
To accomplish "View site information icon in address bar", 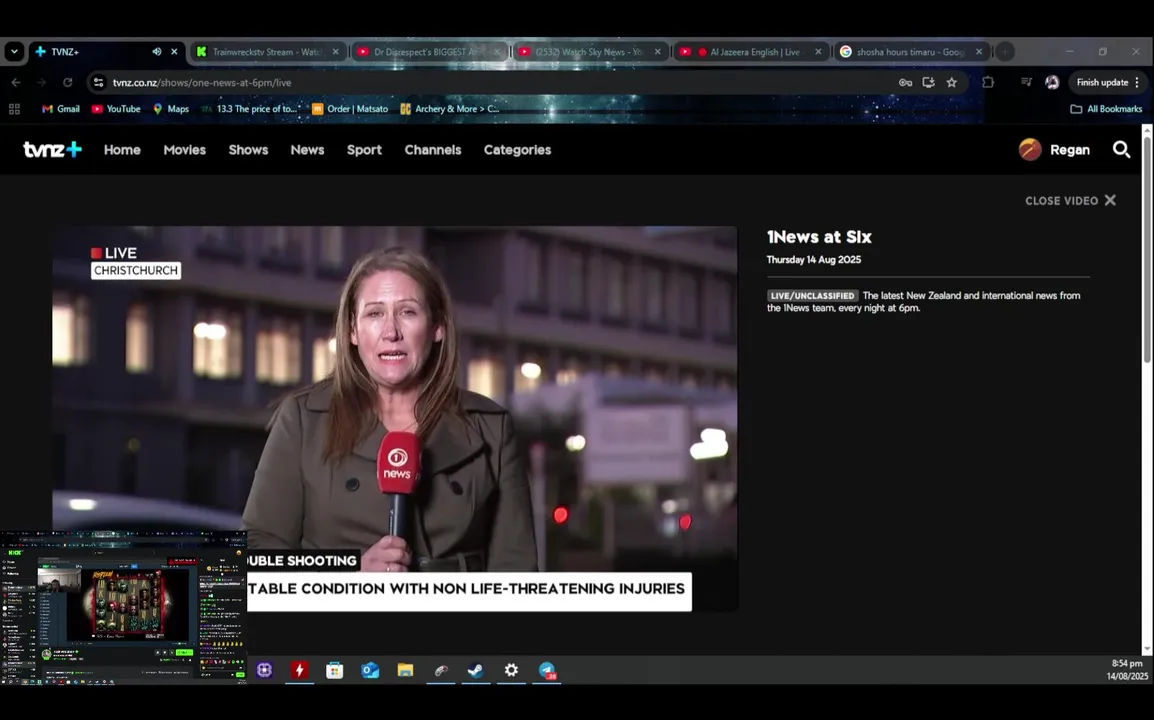I will pos(99,82).
